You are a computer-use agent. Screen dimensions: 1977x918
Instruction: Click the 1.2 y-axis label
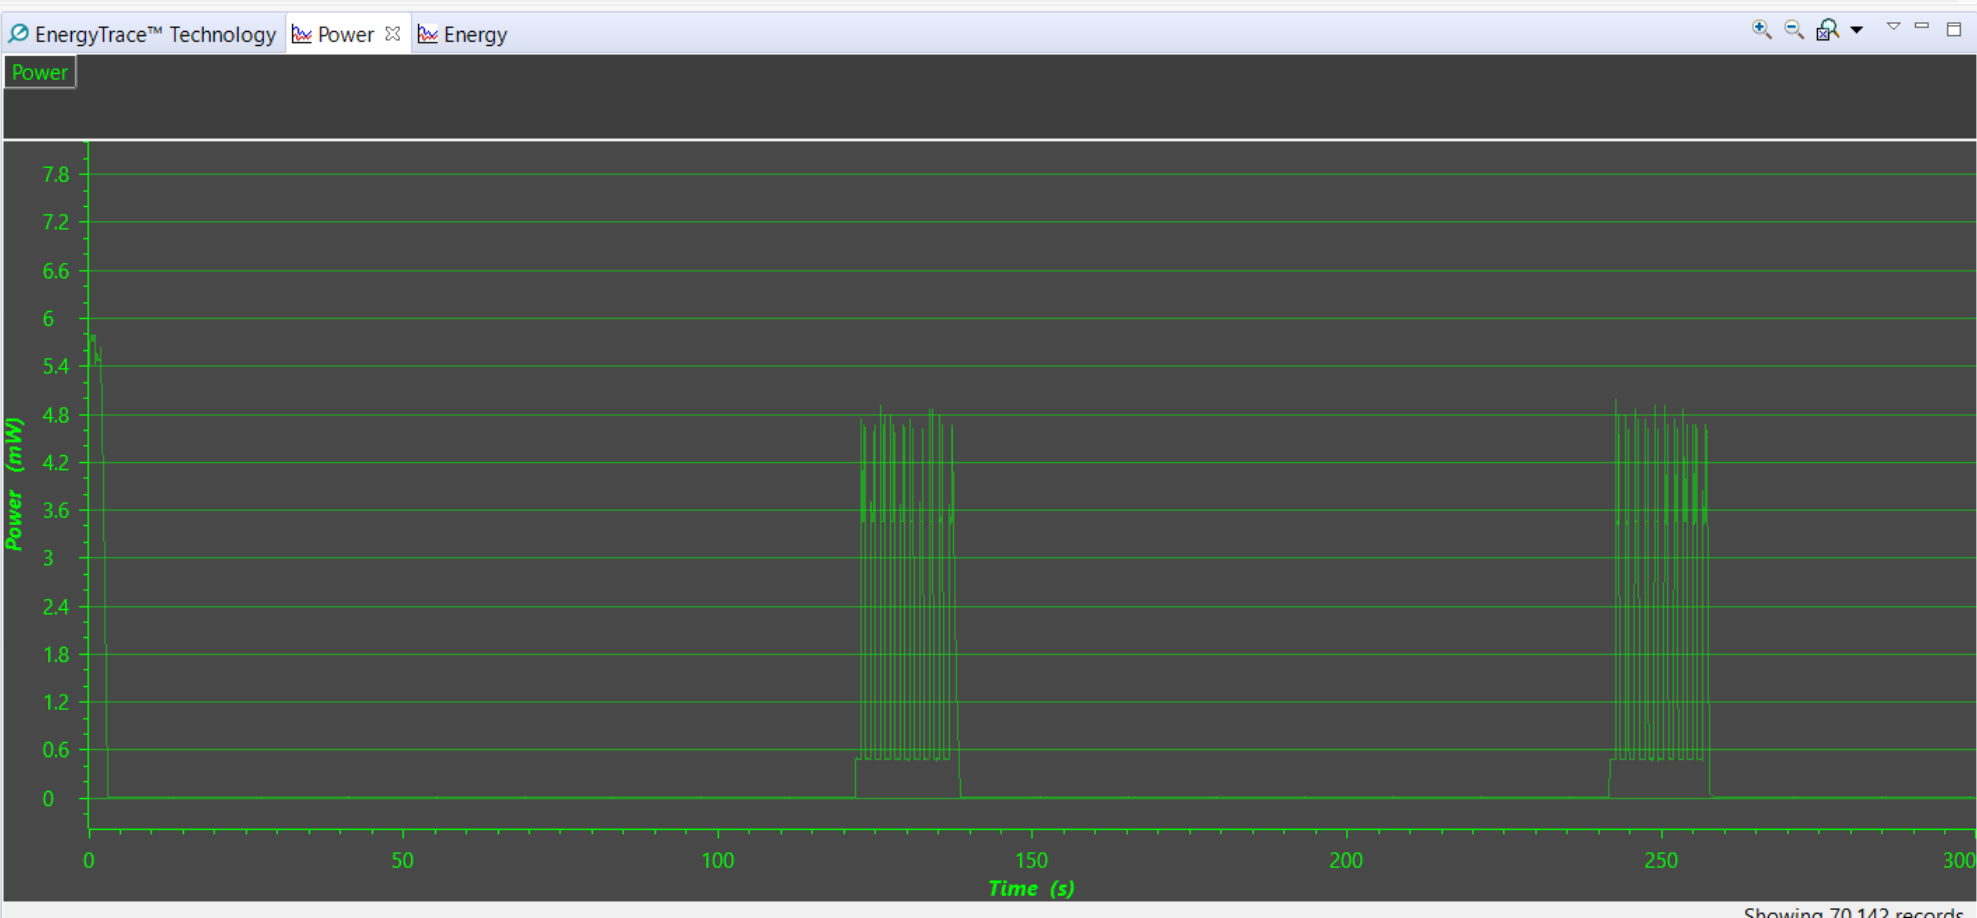(56, 702)
